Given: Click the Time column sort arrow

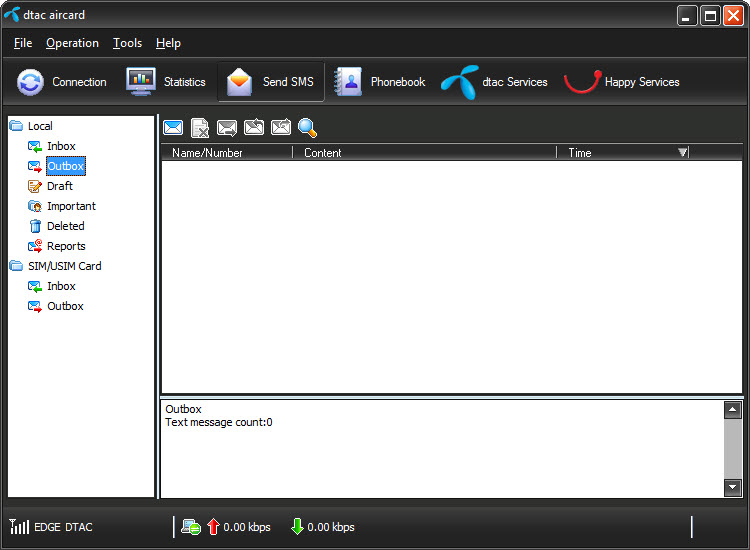Looking at the screenshot, I should coord(683,153).
